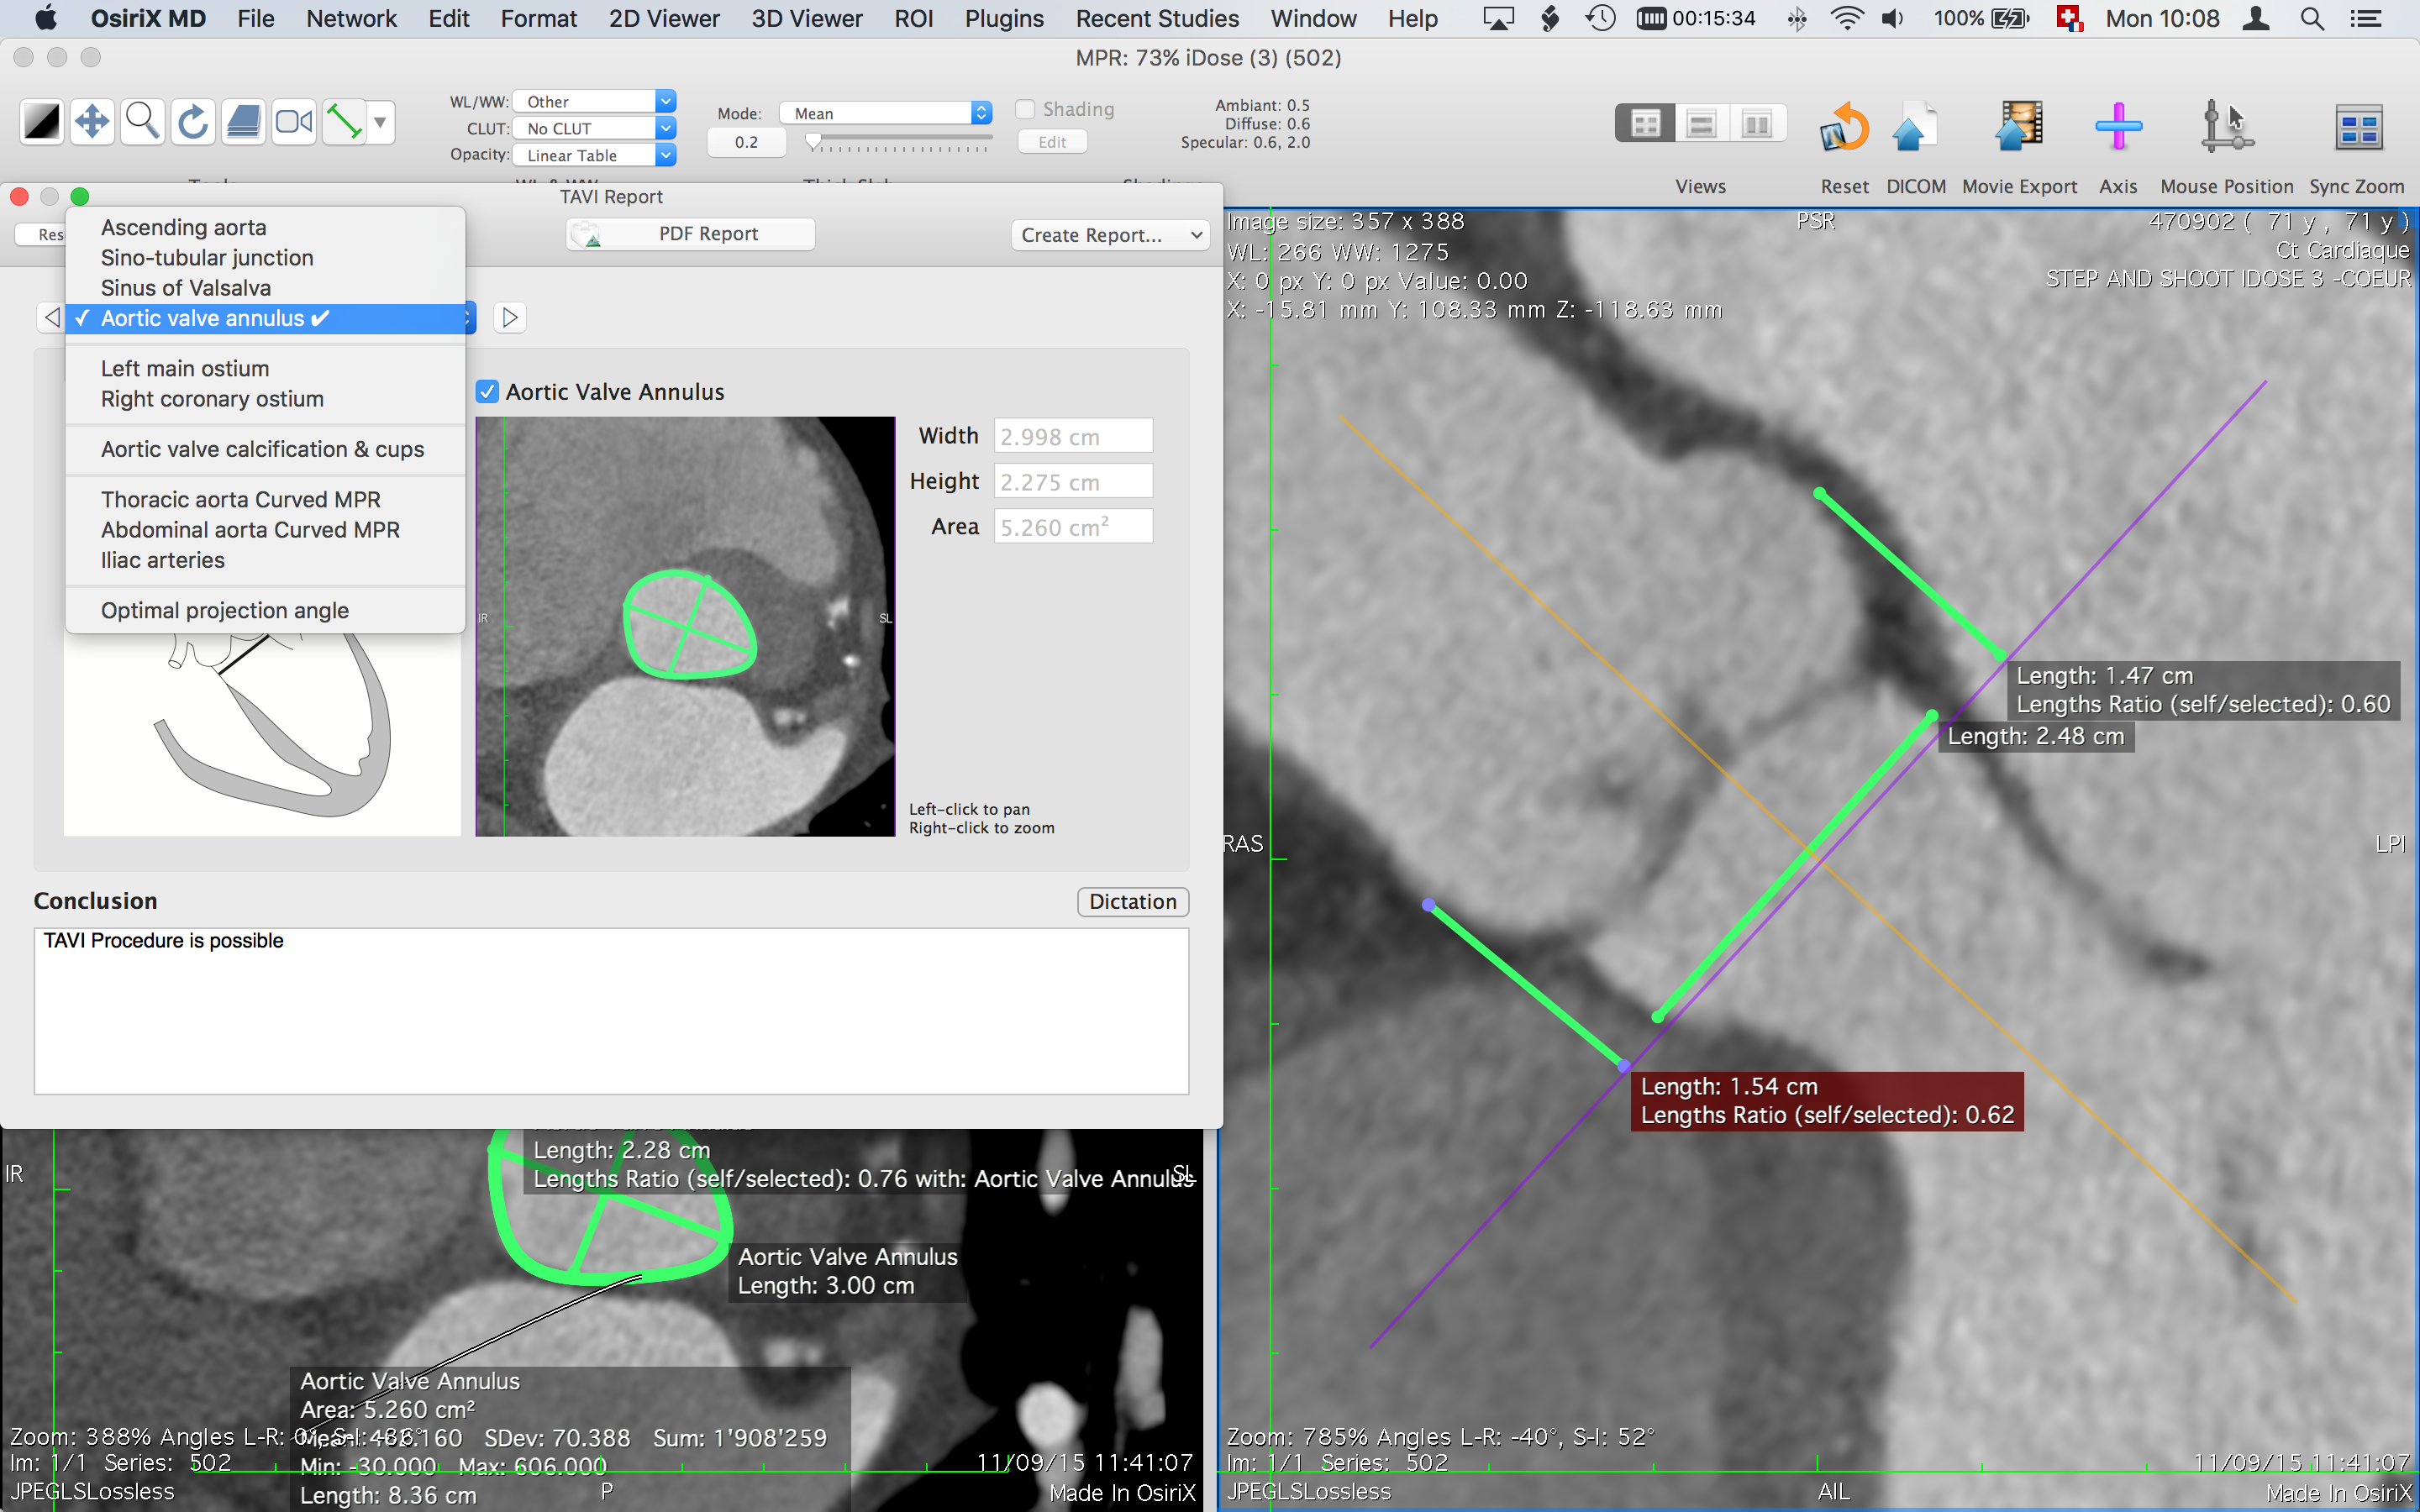Choose Abdominal aorta Curved MPR
2420x1512 pixels.
[265, 530]
